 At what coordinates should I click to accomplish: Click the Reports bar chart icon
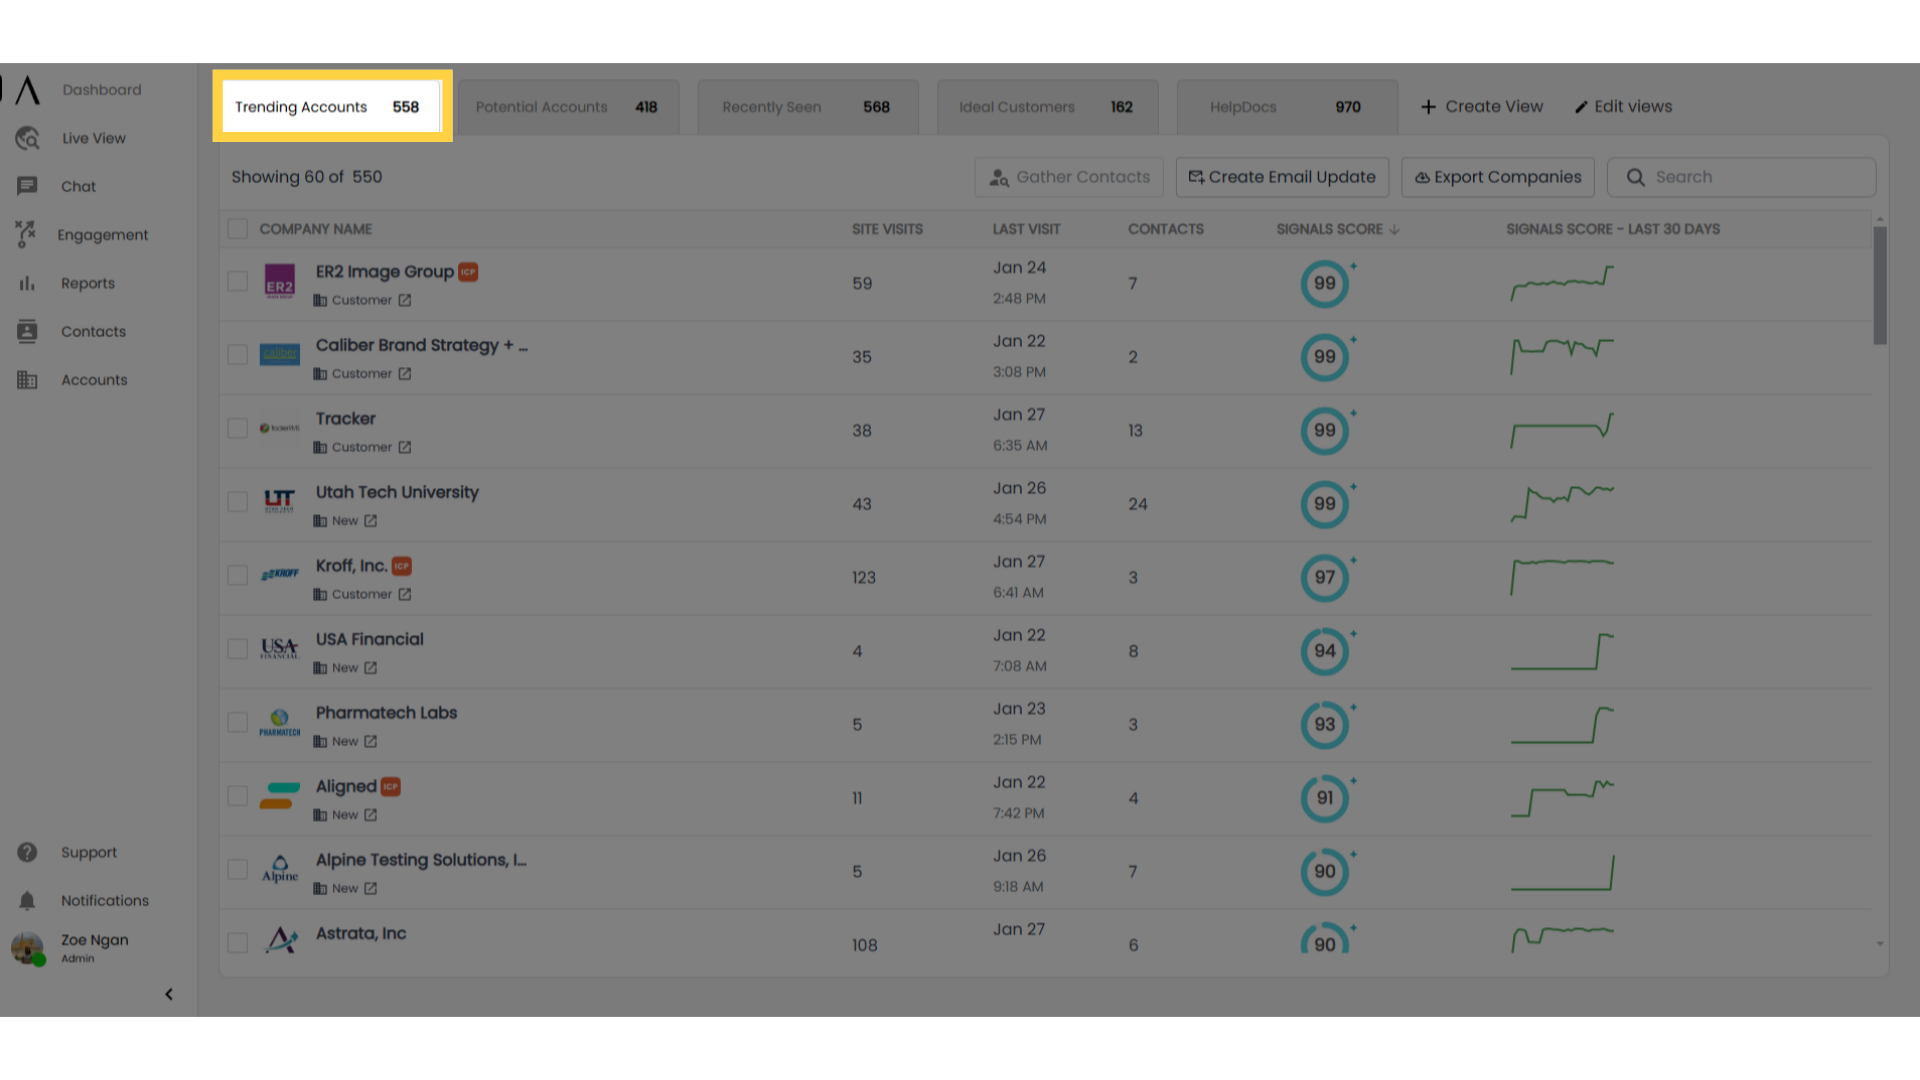pos(27,283)
